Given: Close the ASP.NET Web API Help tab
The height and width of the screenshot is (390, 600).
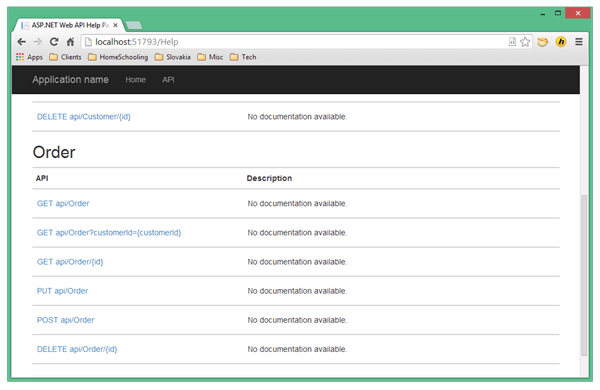Looking at the screenshot, I should (x=116, y=25).
